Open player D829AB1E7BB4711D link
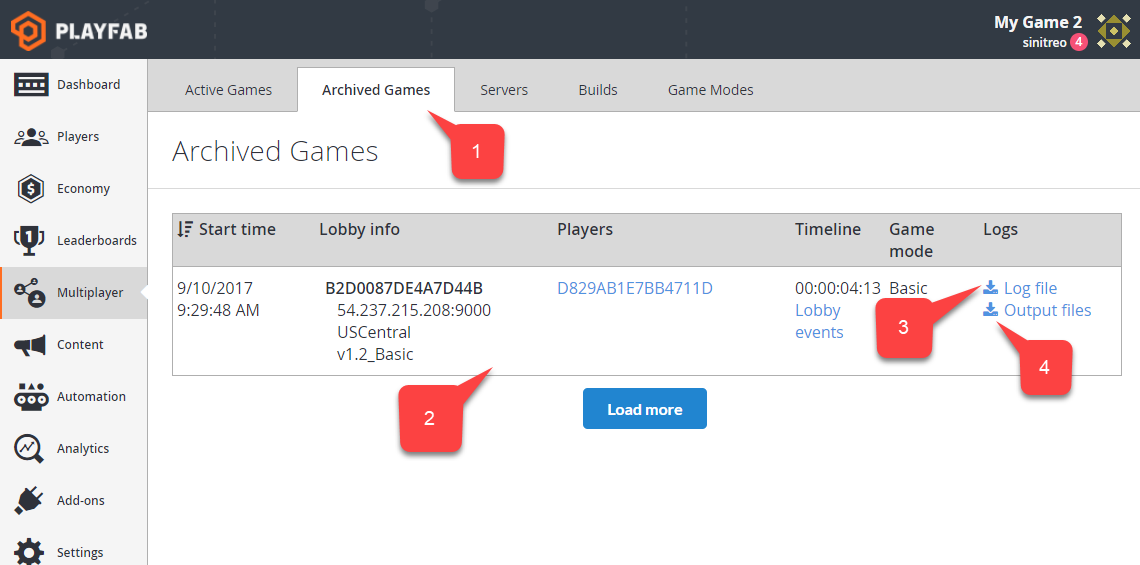 (635, 289)
